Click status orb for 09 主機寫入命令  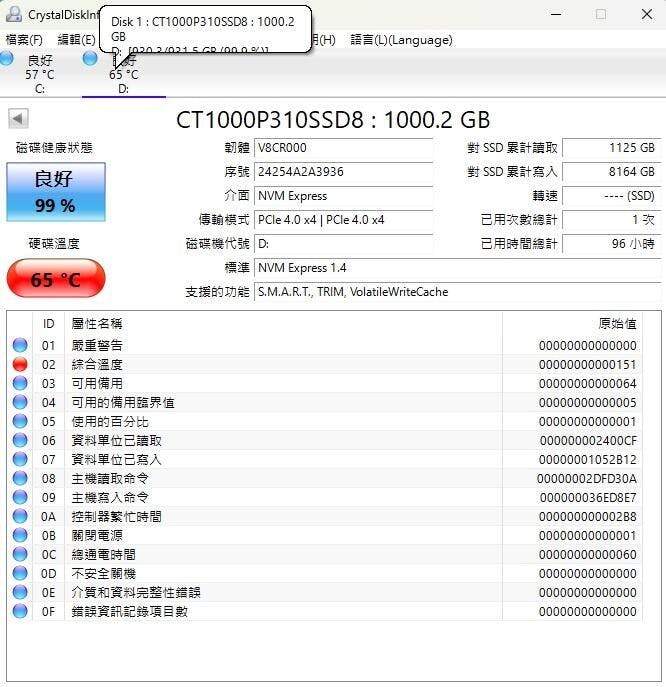pos(20,497)
